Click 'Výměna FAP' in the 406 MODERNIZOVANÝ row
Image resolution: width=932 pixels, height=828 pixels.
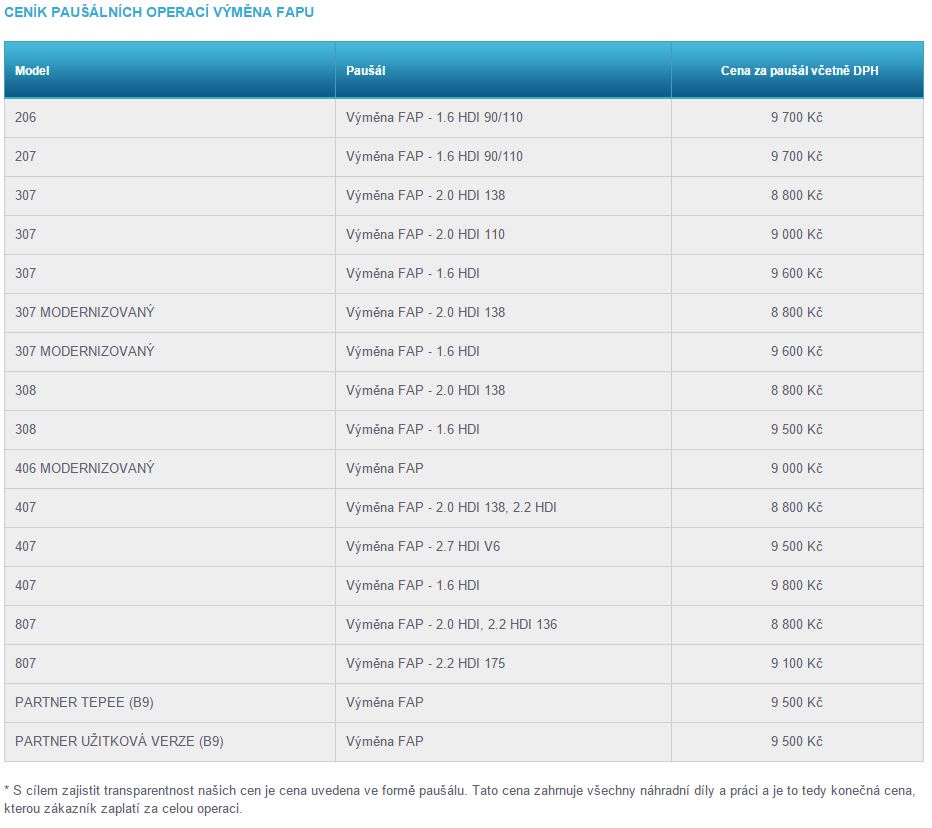coord(385,468)
